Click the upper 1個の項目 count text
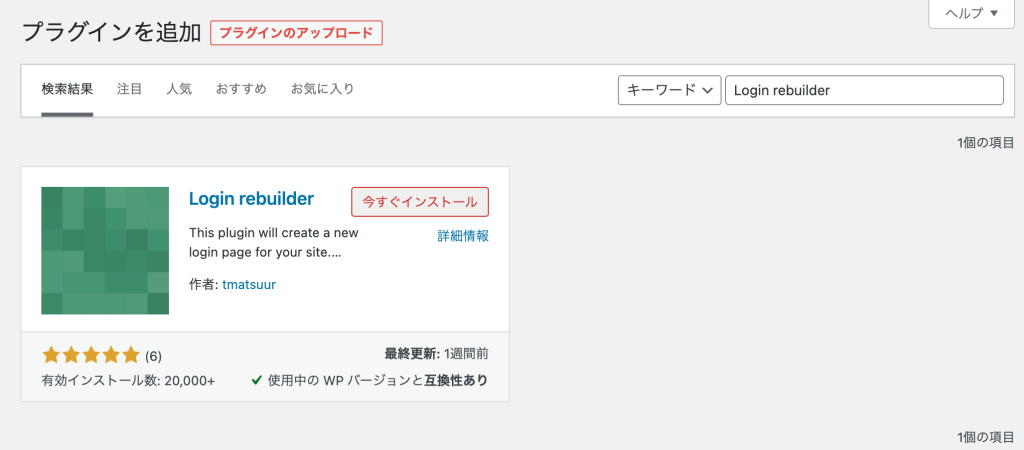This screenshot has height=450, width=1024. [985, 142]
